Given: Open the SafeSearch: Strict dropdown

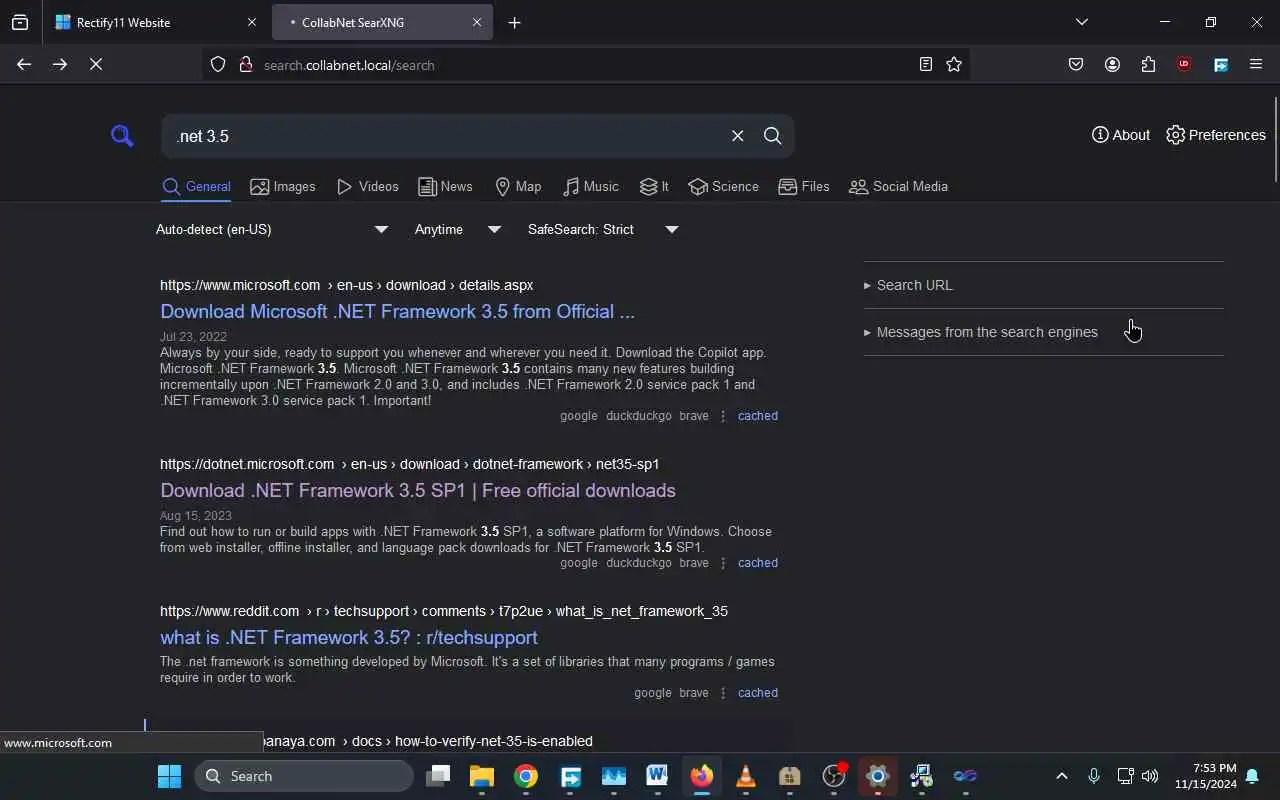Looking at the screenshot, I should (603, 229).
